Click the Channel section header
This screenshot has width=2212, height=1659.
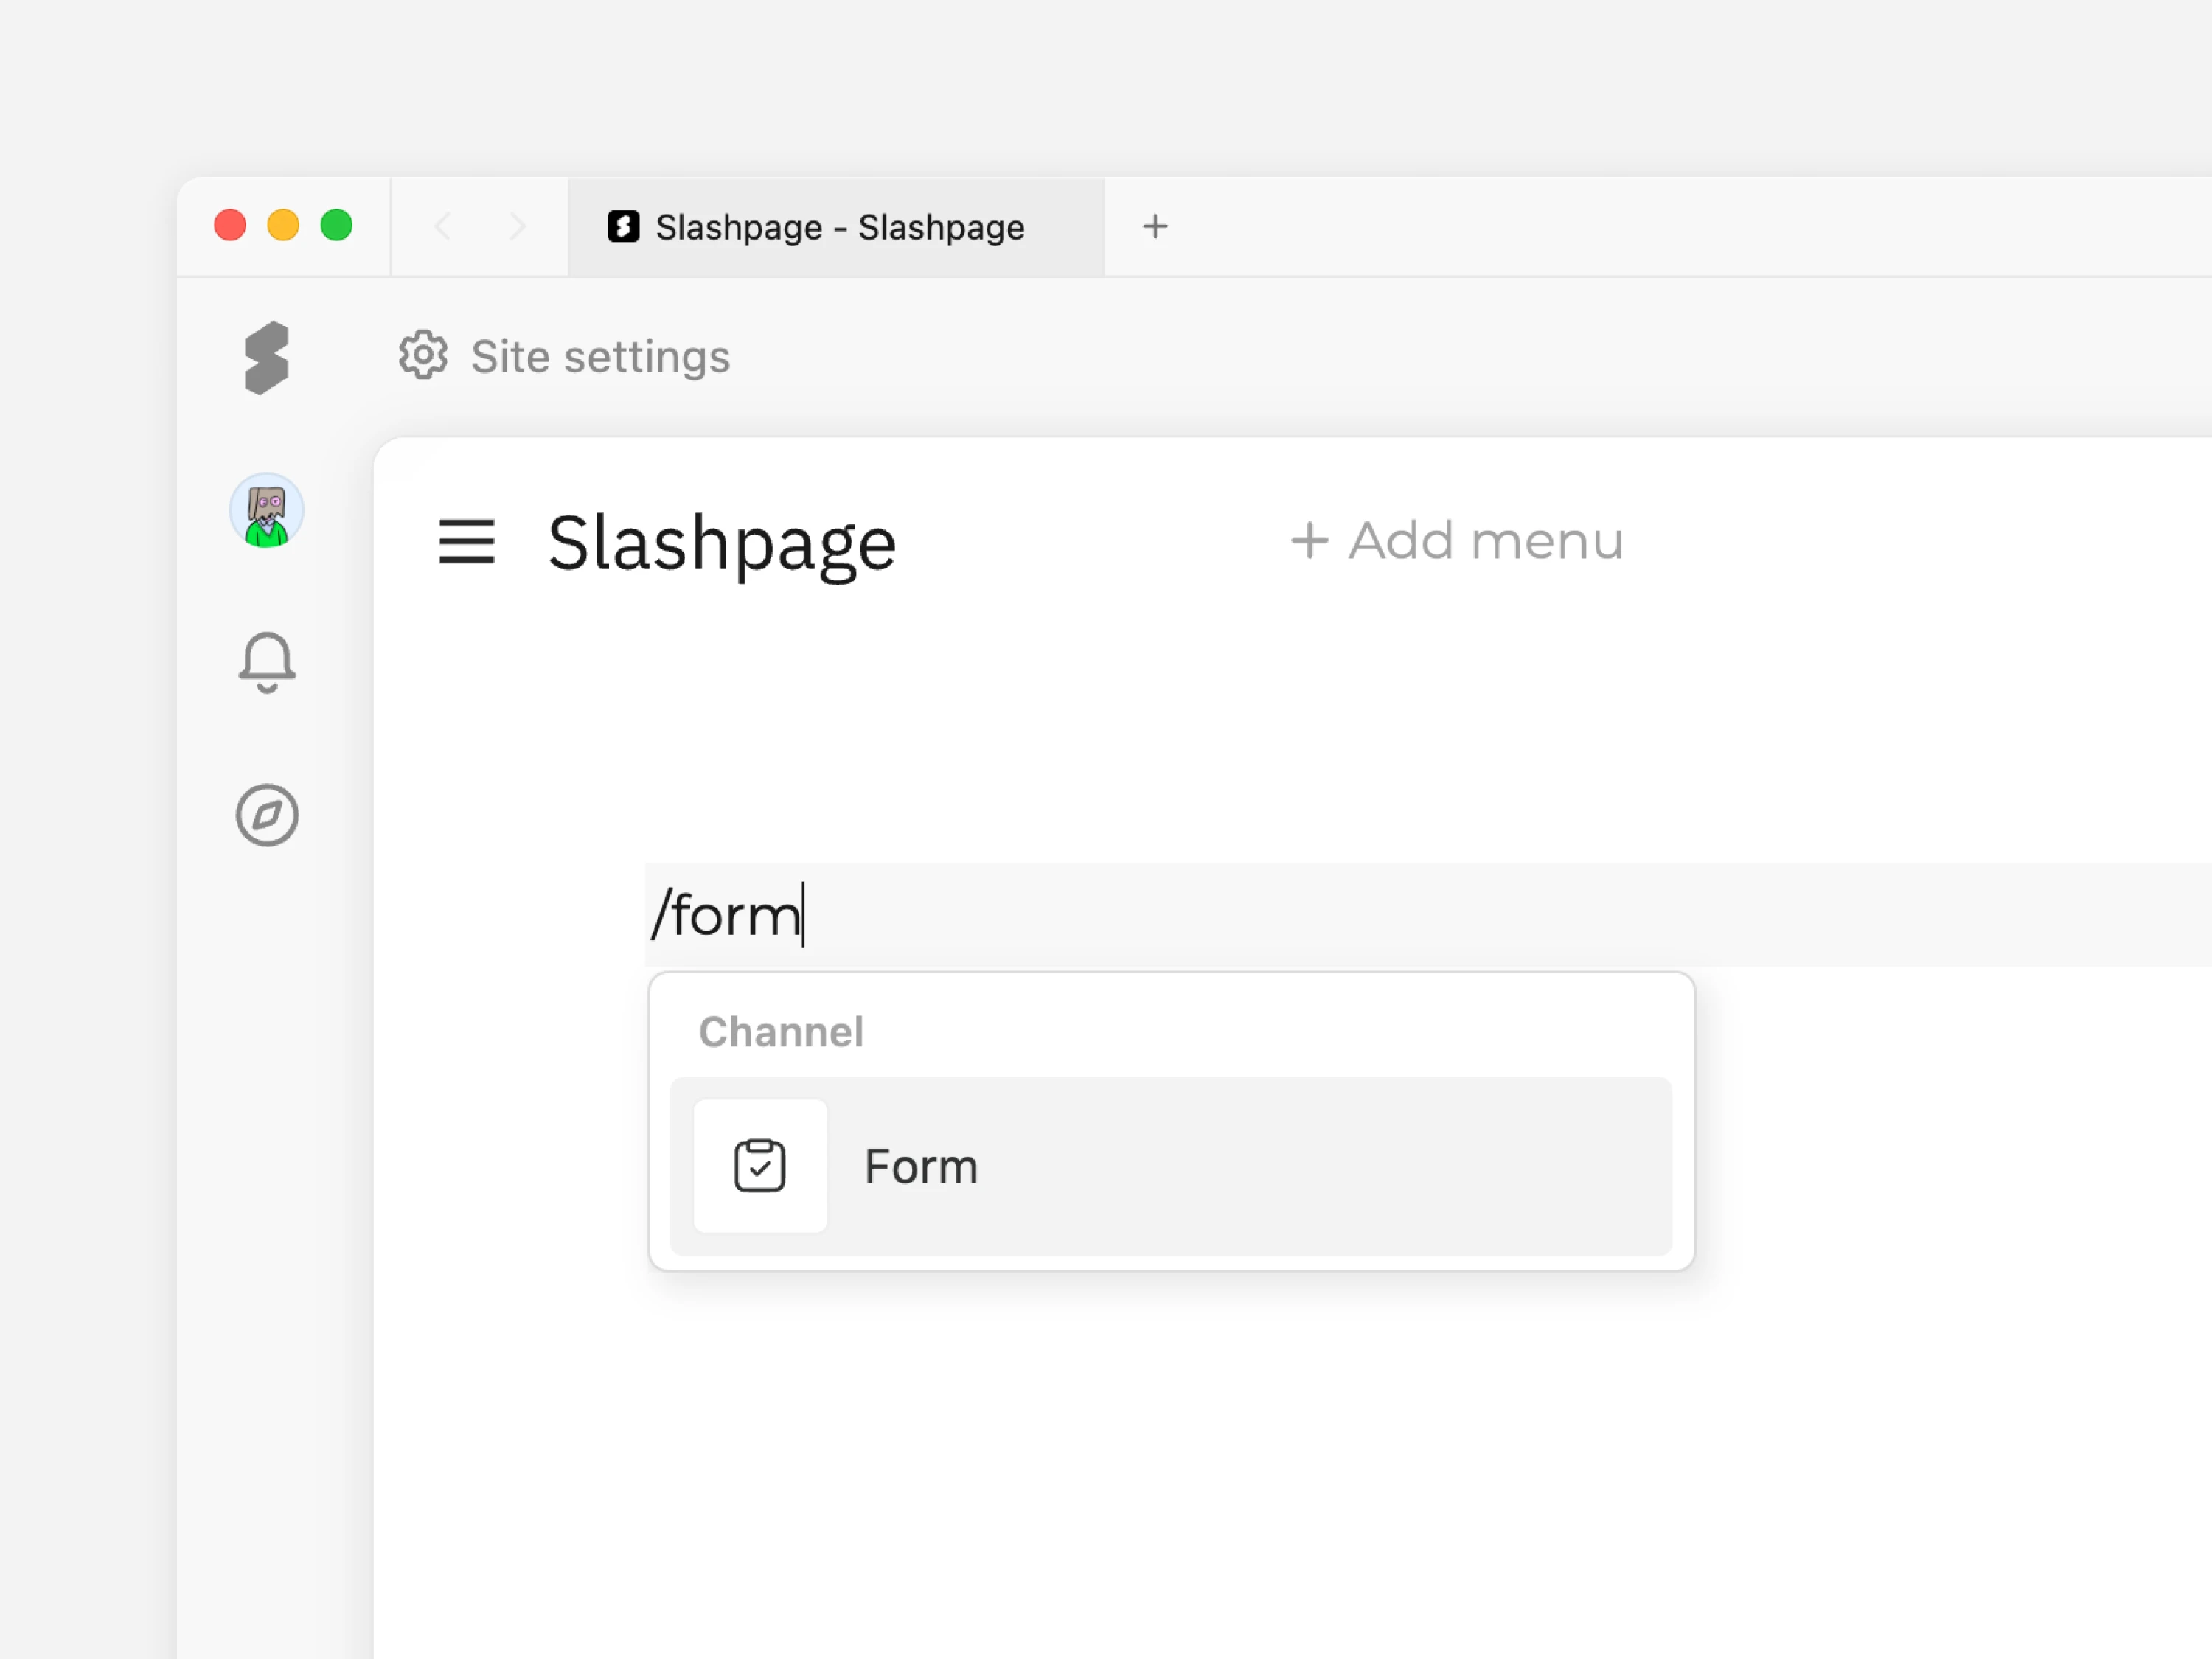point(781,1032)
